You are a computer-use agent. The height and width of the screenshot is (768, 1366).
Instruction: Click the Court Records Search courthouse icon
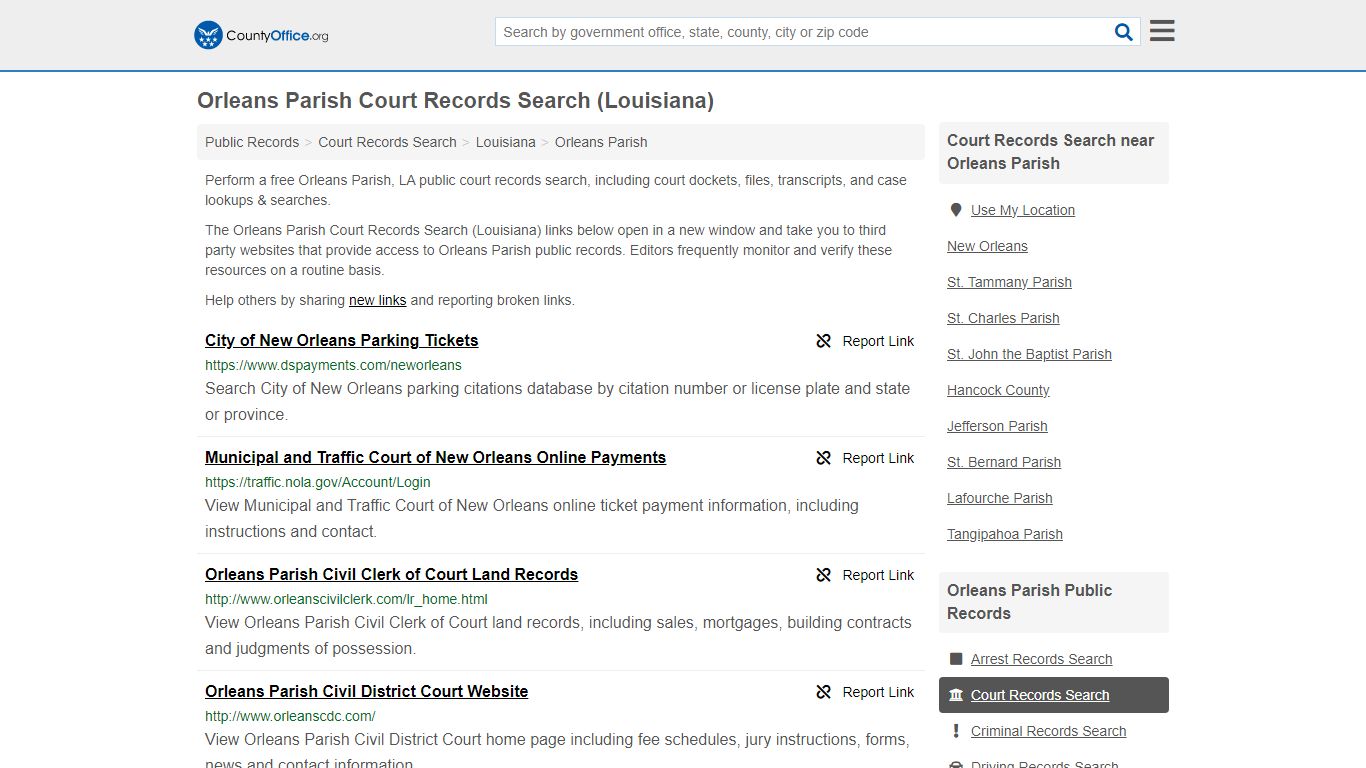956,695
